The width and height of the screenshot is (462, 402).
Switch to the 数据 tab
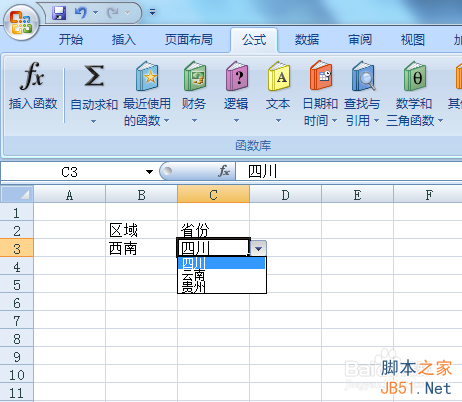tap(307, 40)
